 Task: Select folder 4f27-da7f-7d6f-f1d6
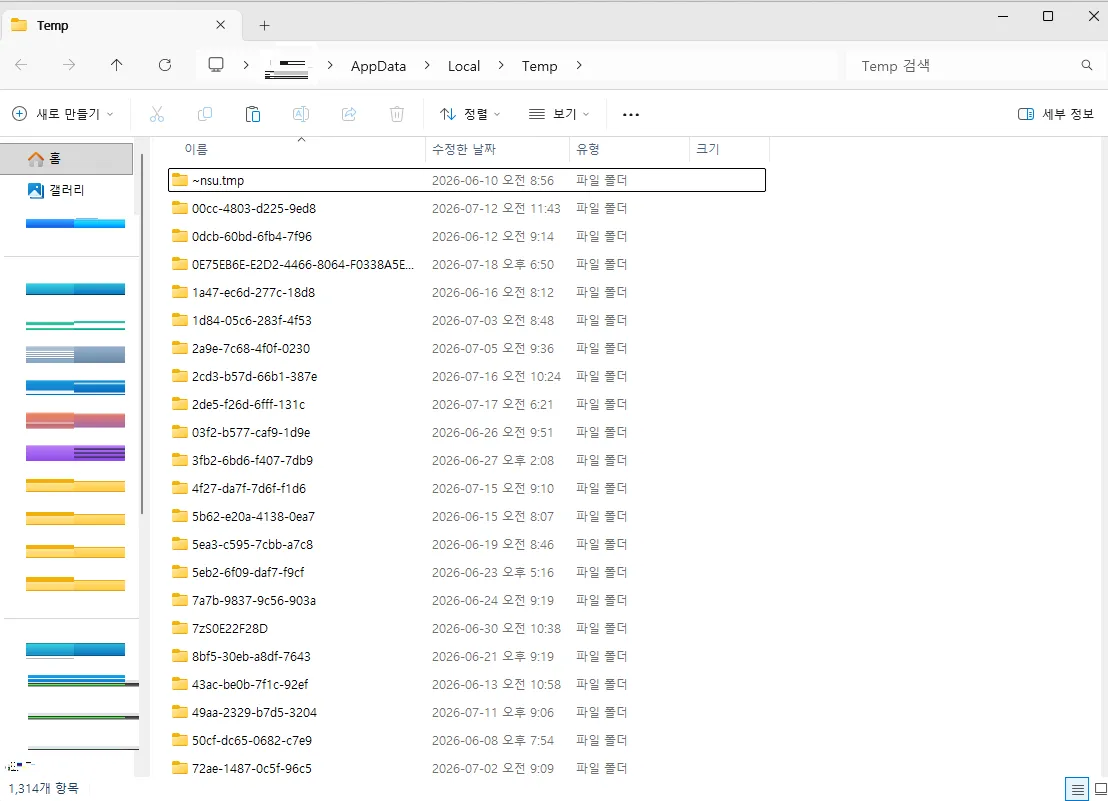pos(466,488)
